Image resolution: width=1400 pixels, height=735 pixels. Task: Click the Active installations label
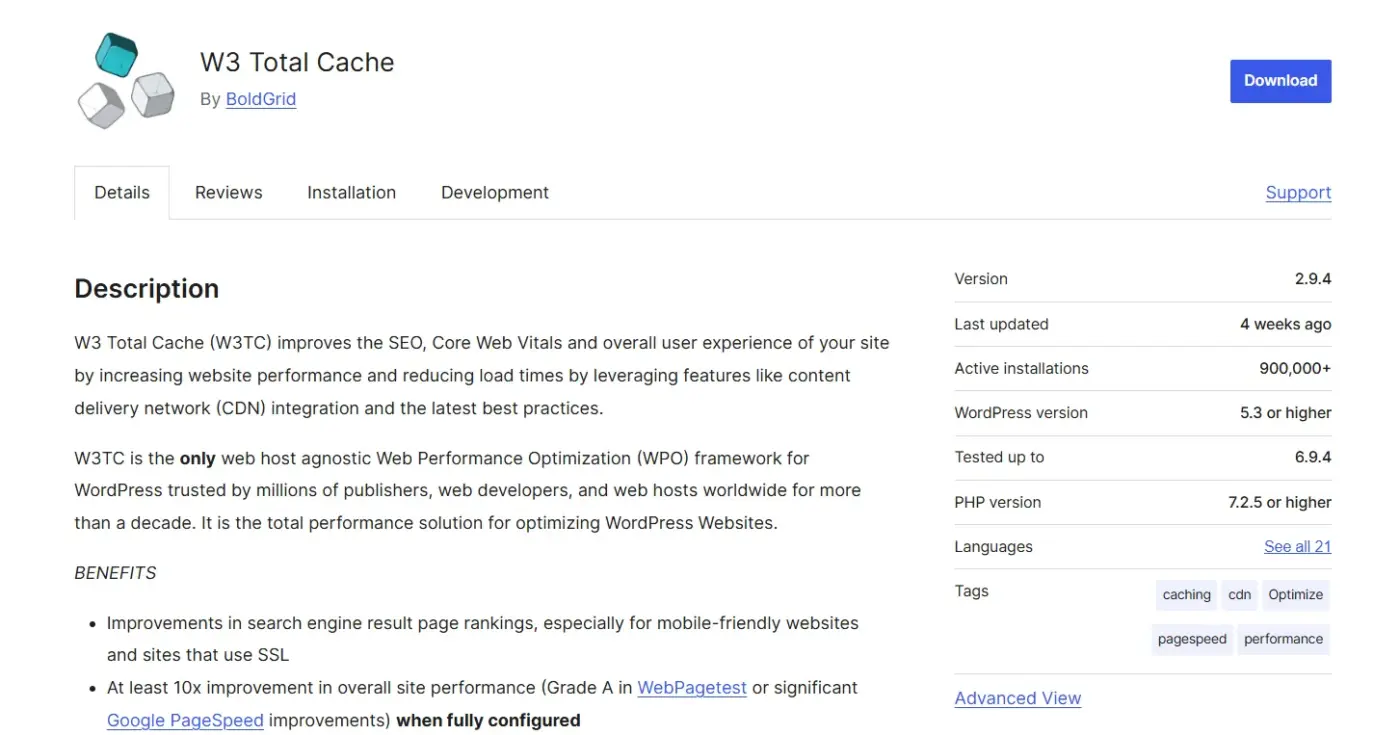point(1022,369)
